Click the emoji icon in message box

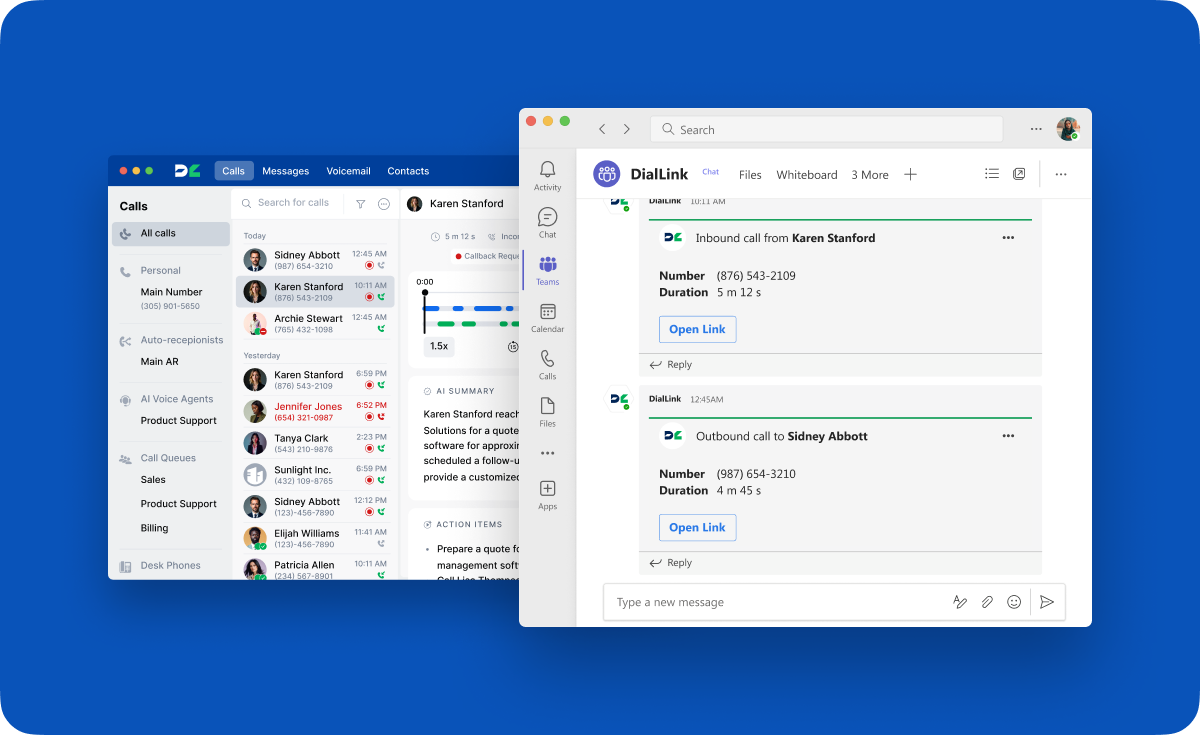tap(1014, 602)
